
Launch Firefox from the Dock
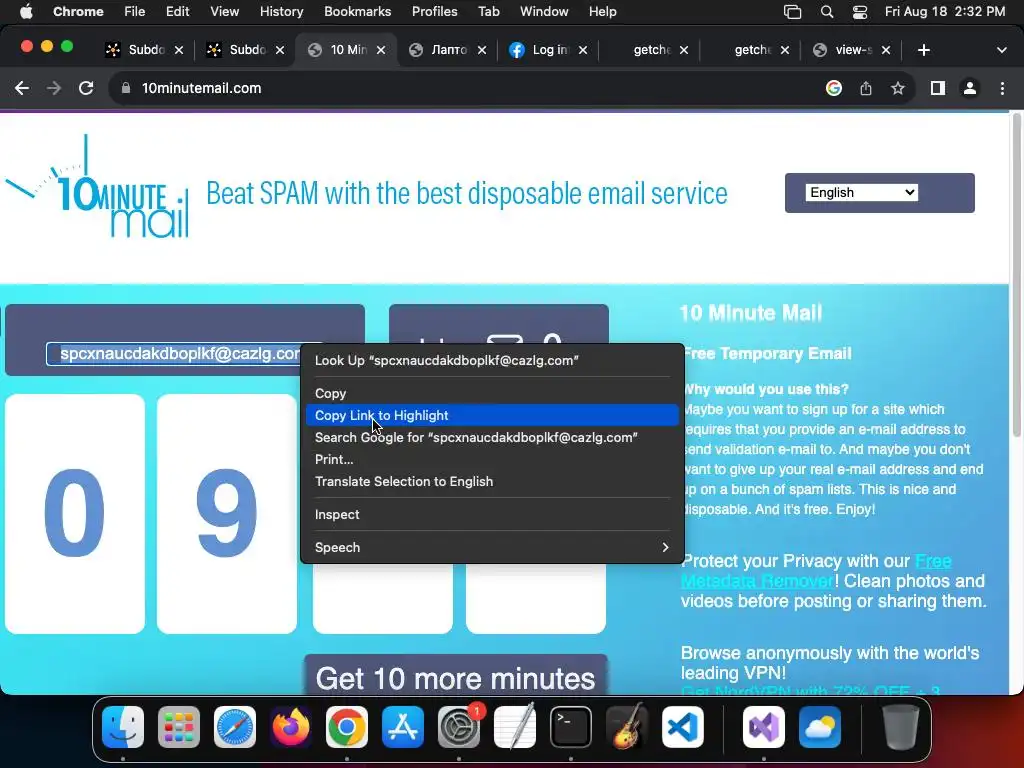291,727
